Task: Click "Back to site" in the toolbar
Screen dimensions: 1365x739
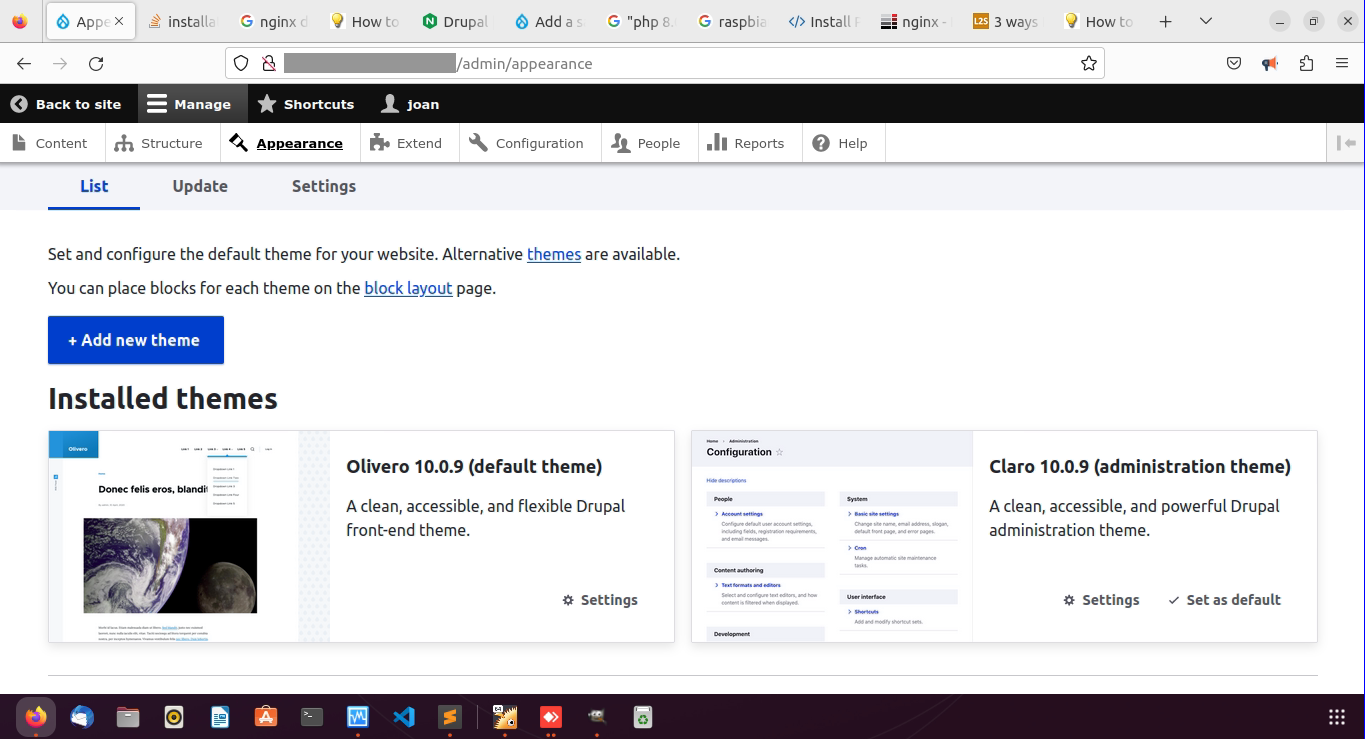Action: [x=66, y=104]
